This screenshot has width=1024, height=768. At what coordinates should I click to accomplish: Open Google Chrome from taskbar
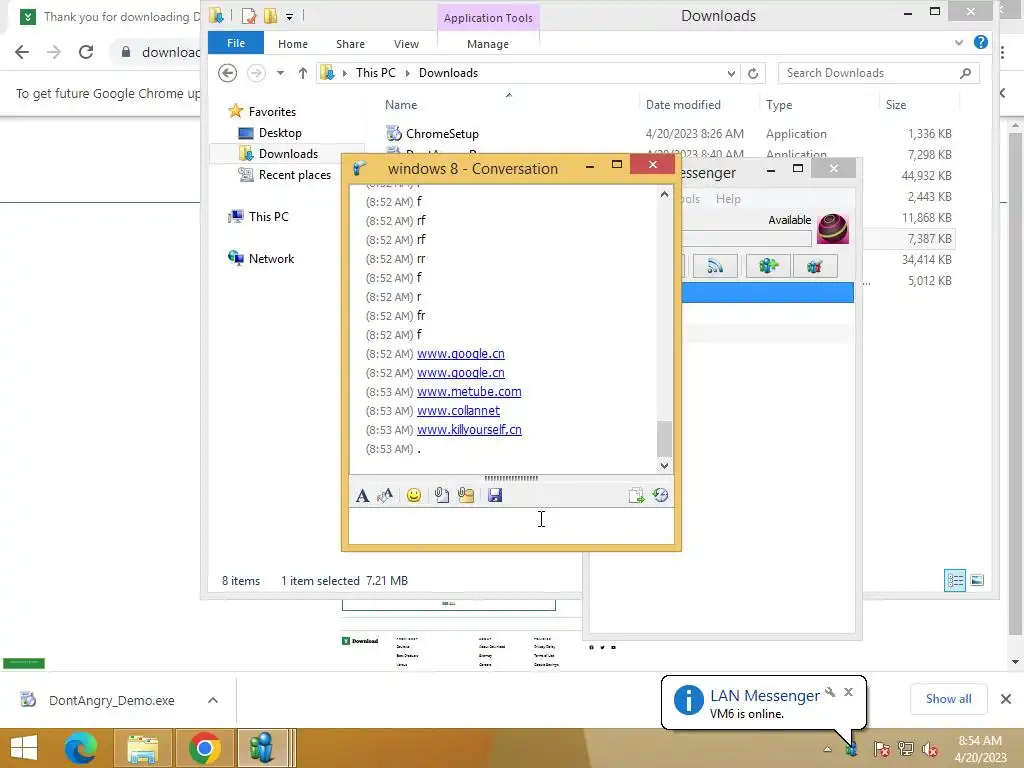(204, 748)
